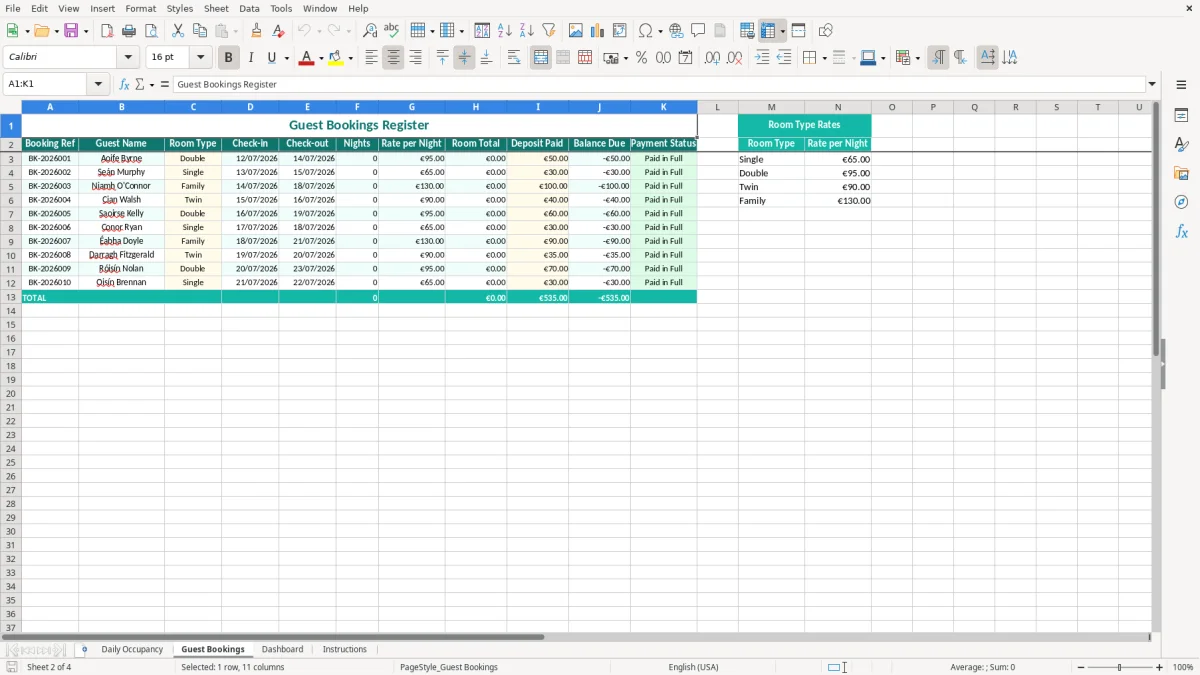
Task: Click the zoom out minus button
Action: pos(1081,667)
